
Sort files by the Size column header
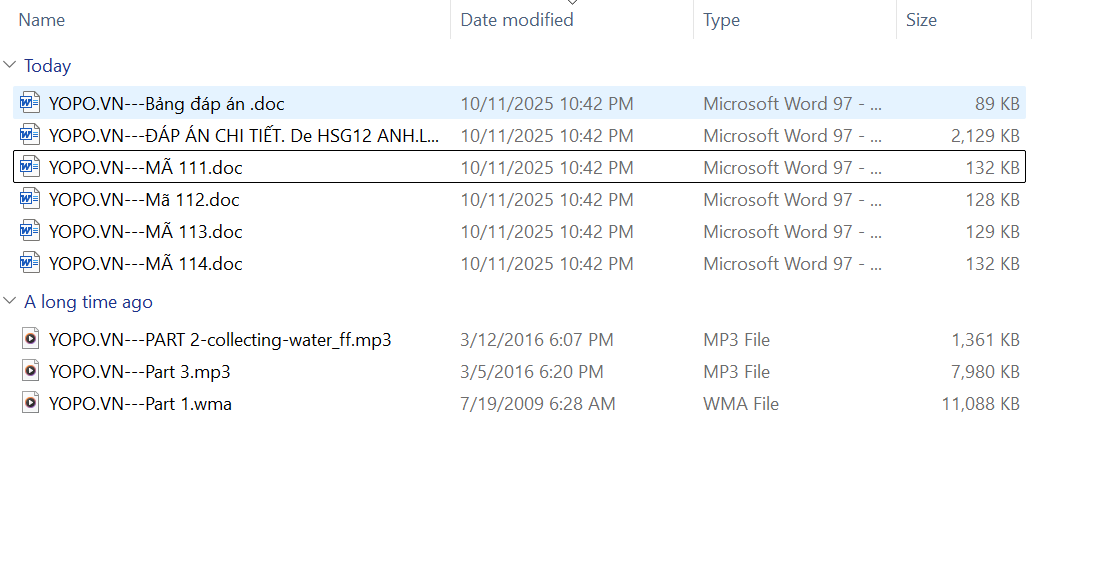[921, 19]
